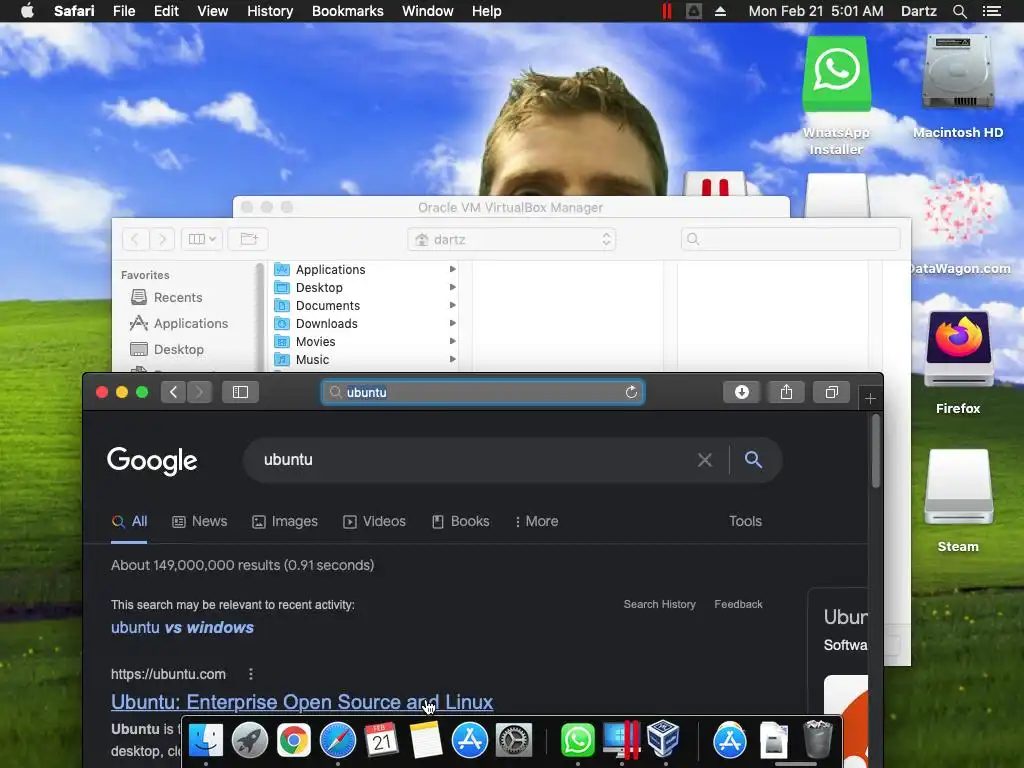Select Applications in Finder sidebar

point(179,323)
